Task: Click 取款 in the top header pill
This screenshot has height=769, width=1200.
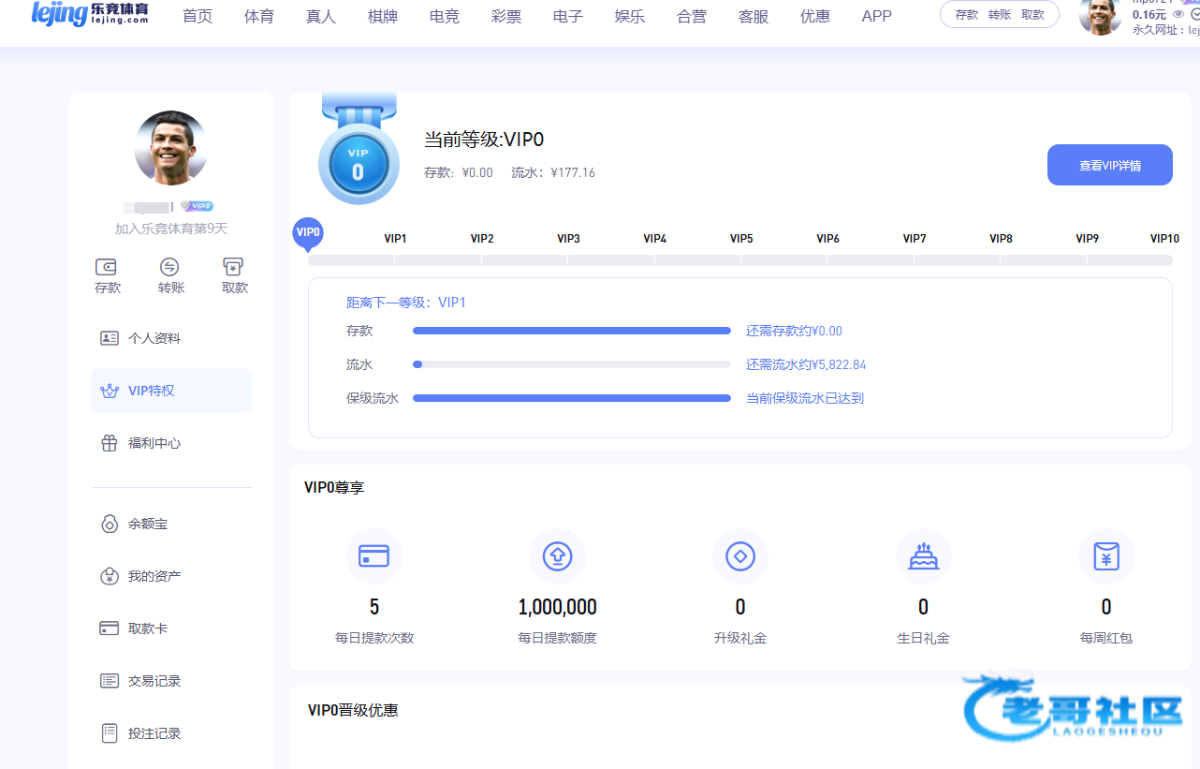Action: (1032, 15)
